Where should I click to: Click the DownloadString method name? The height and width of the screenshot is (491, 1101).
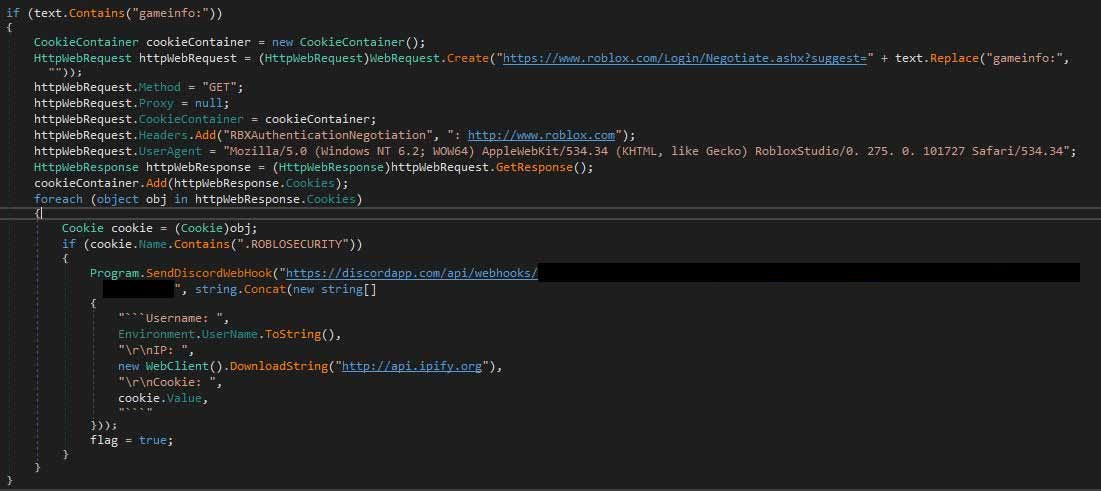(279, 367)
